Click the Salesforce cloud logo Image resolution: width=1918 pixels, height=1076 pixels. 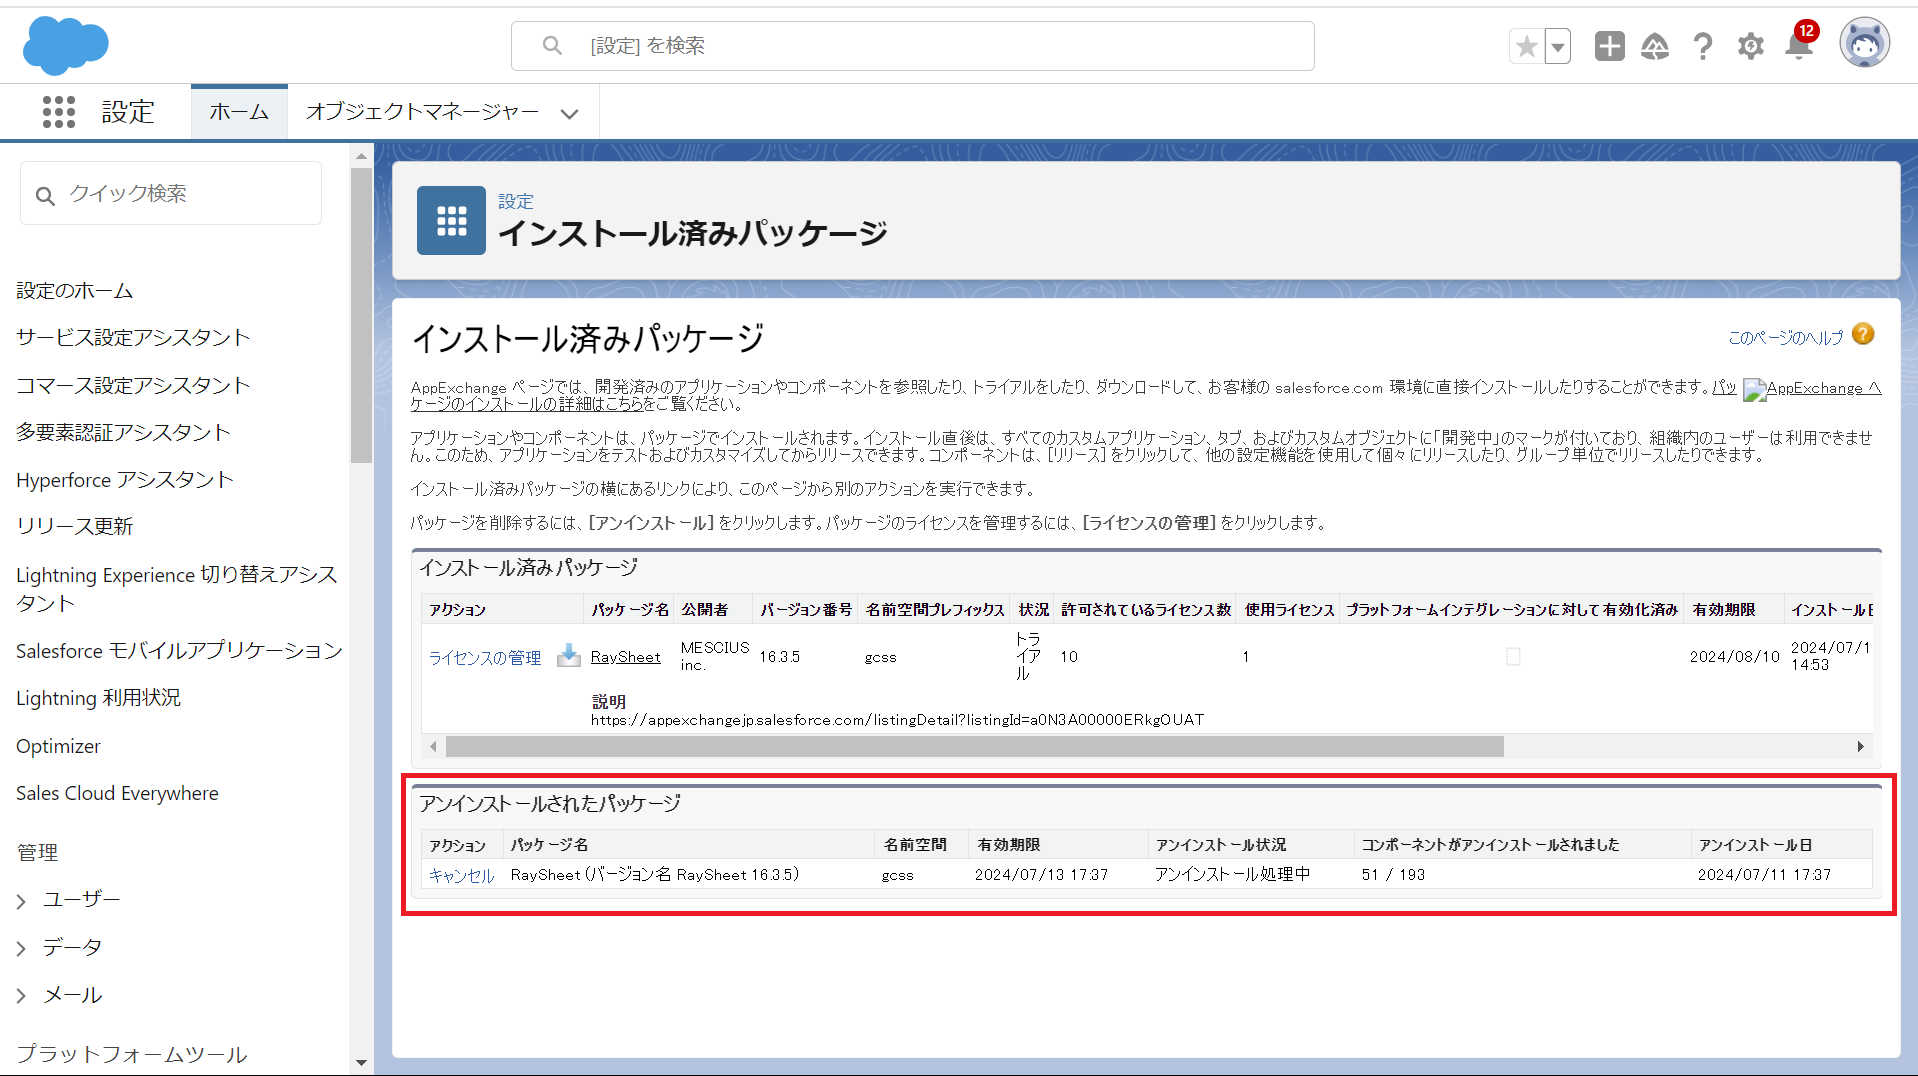tap(65, 45)
